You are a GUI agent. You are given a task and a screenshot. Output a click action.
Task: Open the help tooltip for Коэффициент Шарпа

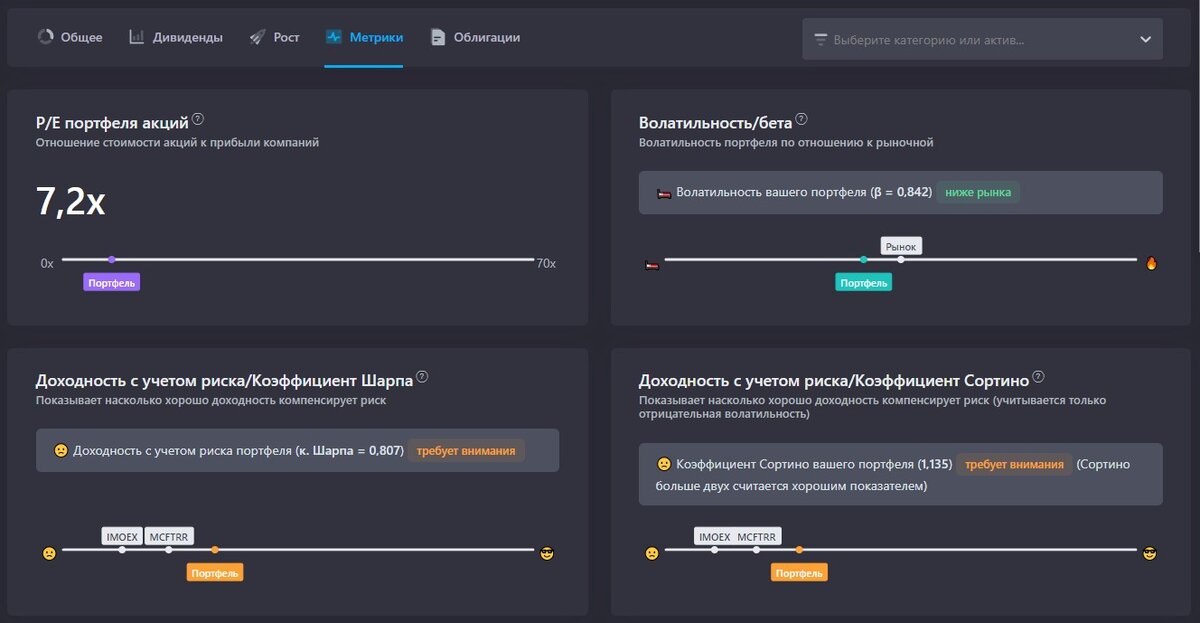click(422, 377)
